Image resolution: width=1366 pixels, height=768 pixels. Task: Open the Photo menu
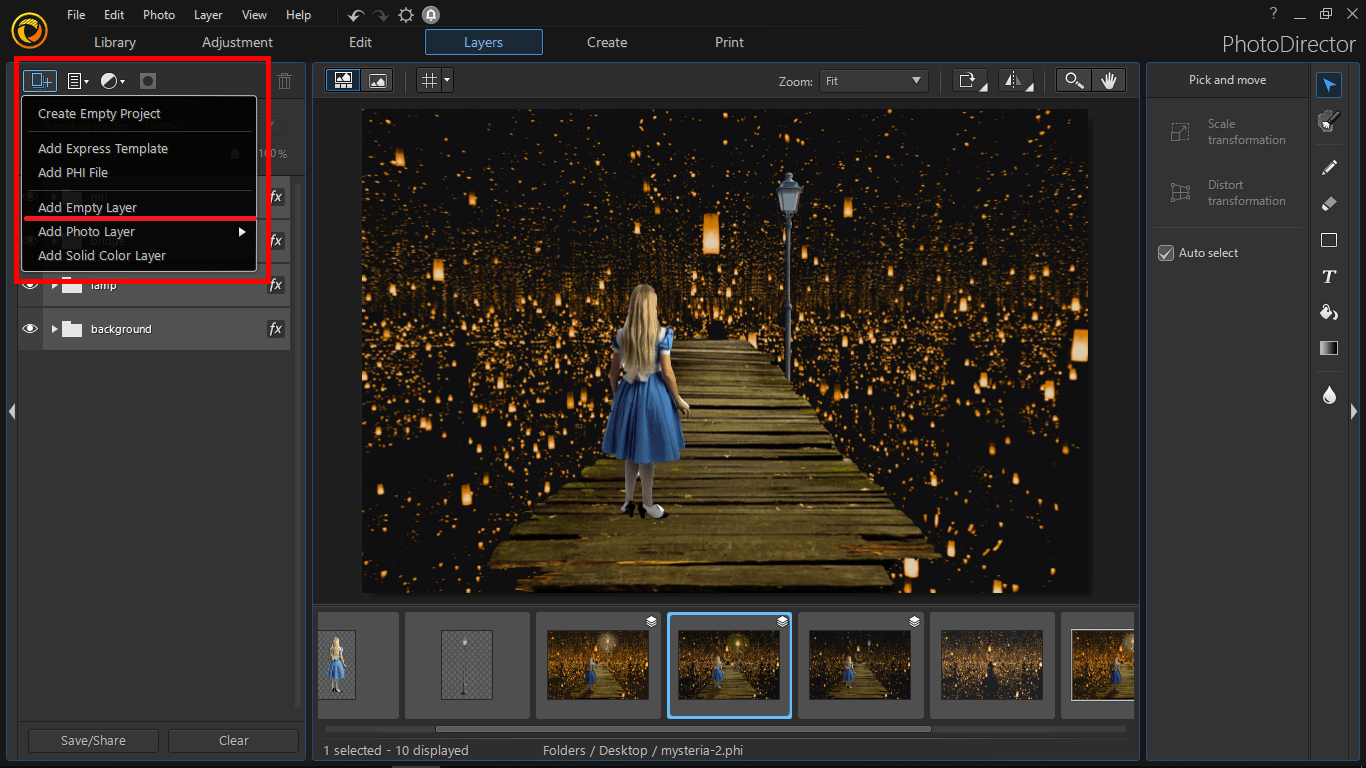point(159,15)
